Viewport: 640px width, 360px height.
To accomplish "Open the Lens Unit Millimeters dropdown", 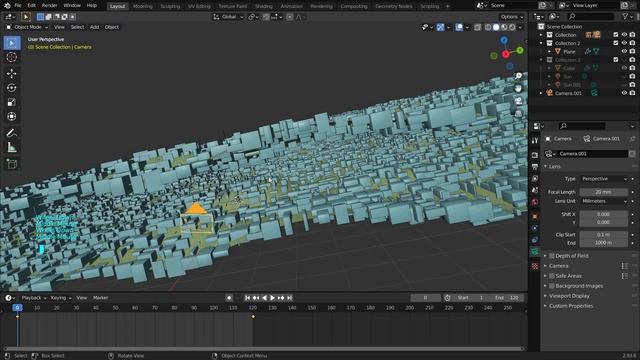I will (x=604, y=201).
